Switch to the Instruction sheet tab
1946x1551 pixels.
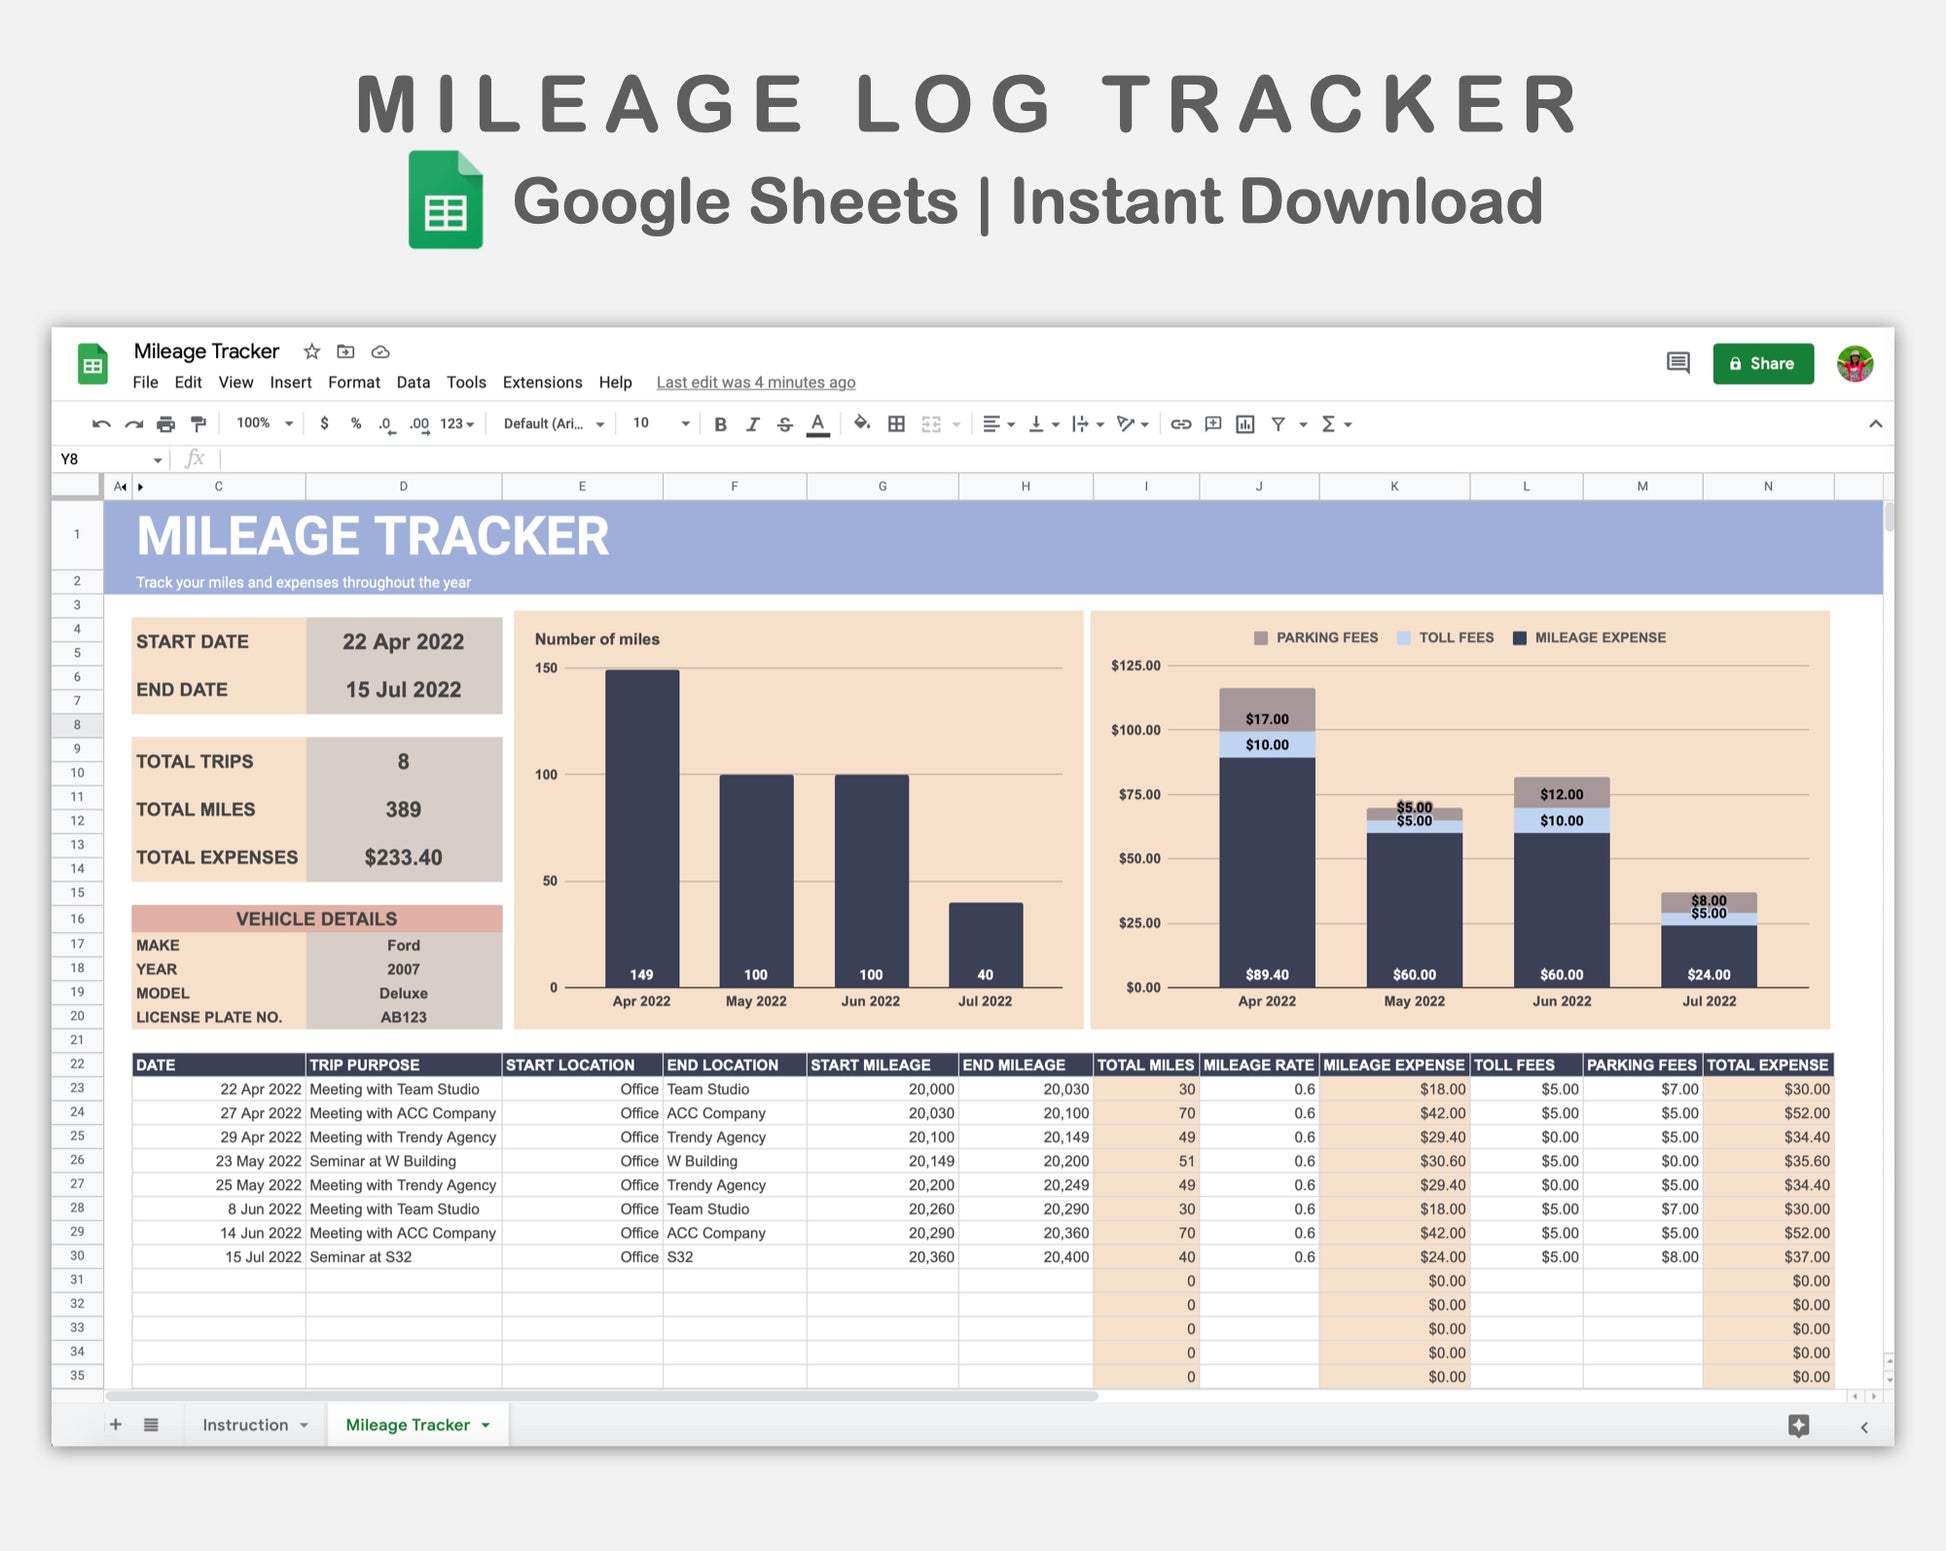pos(245,1425)
